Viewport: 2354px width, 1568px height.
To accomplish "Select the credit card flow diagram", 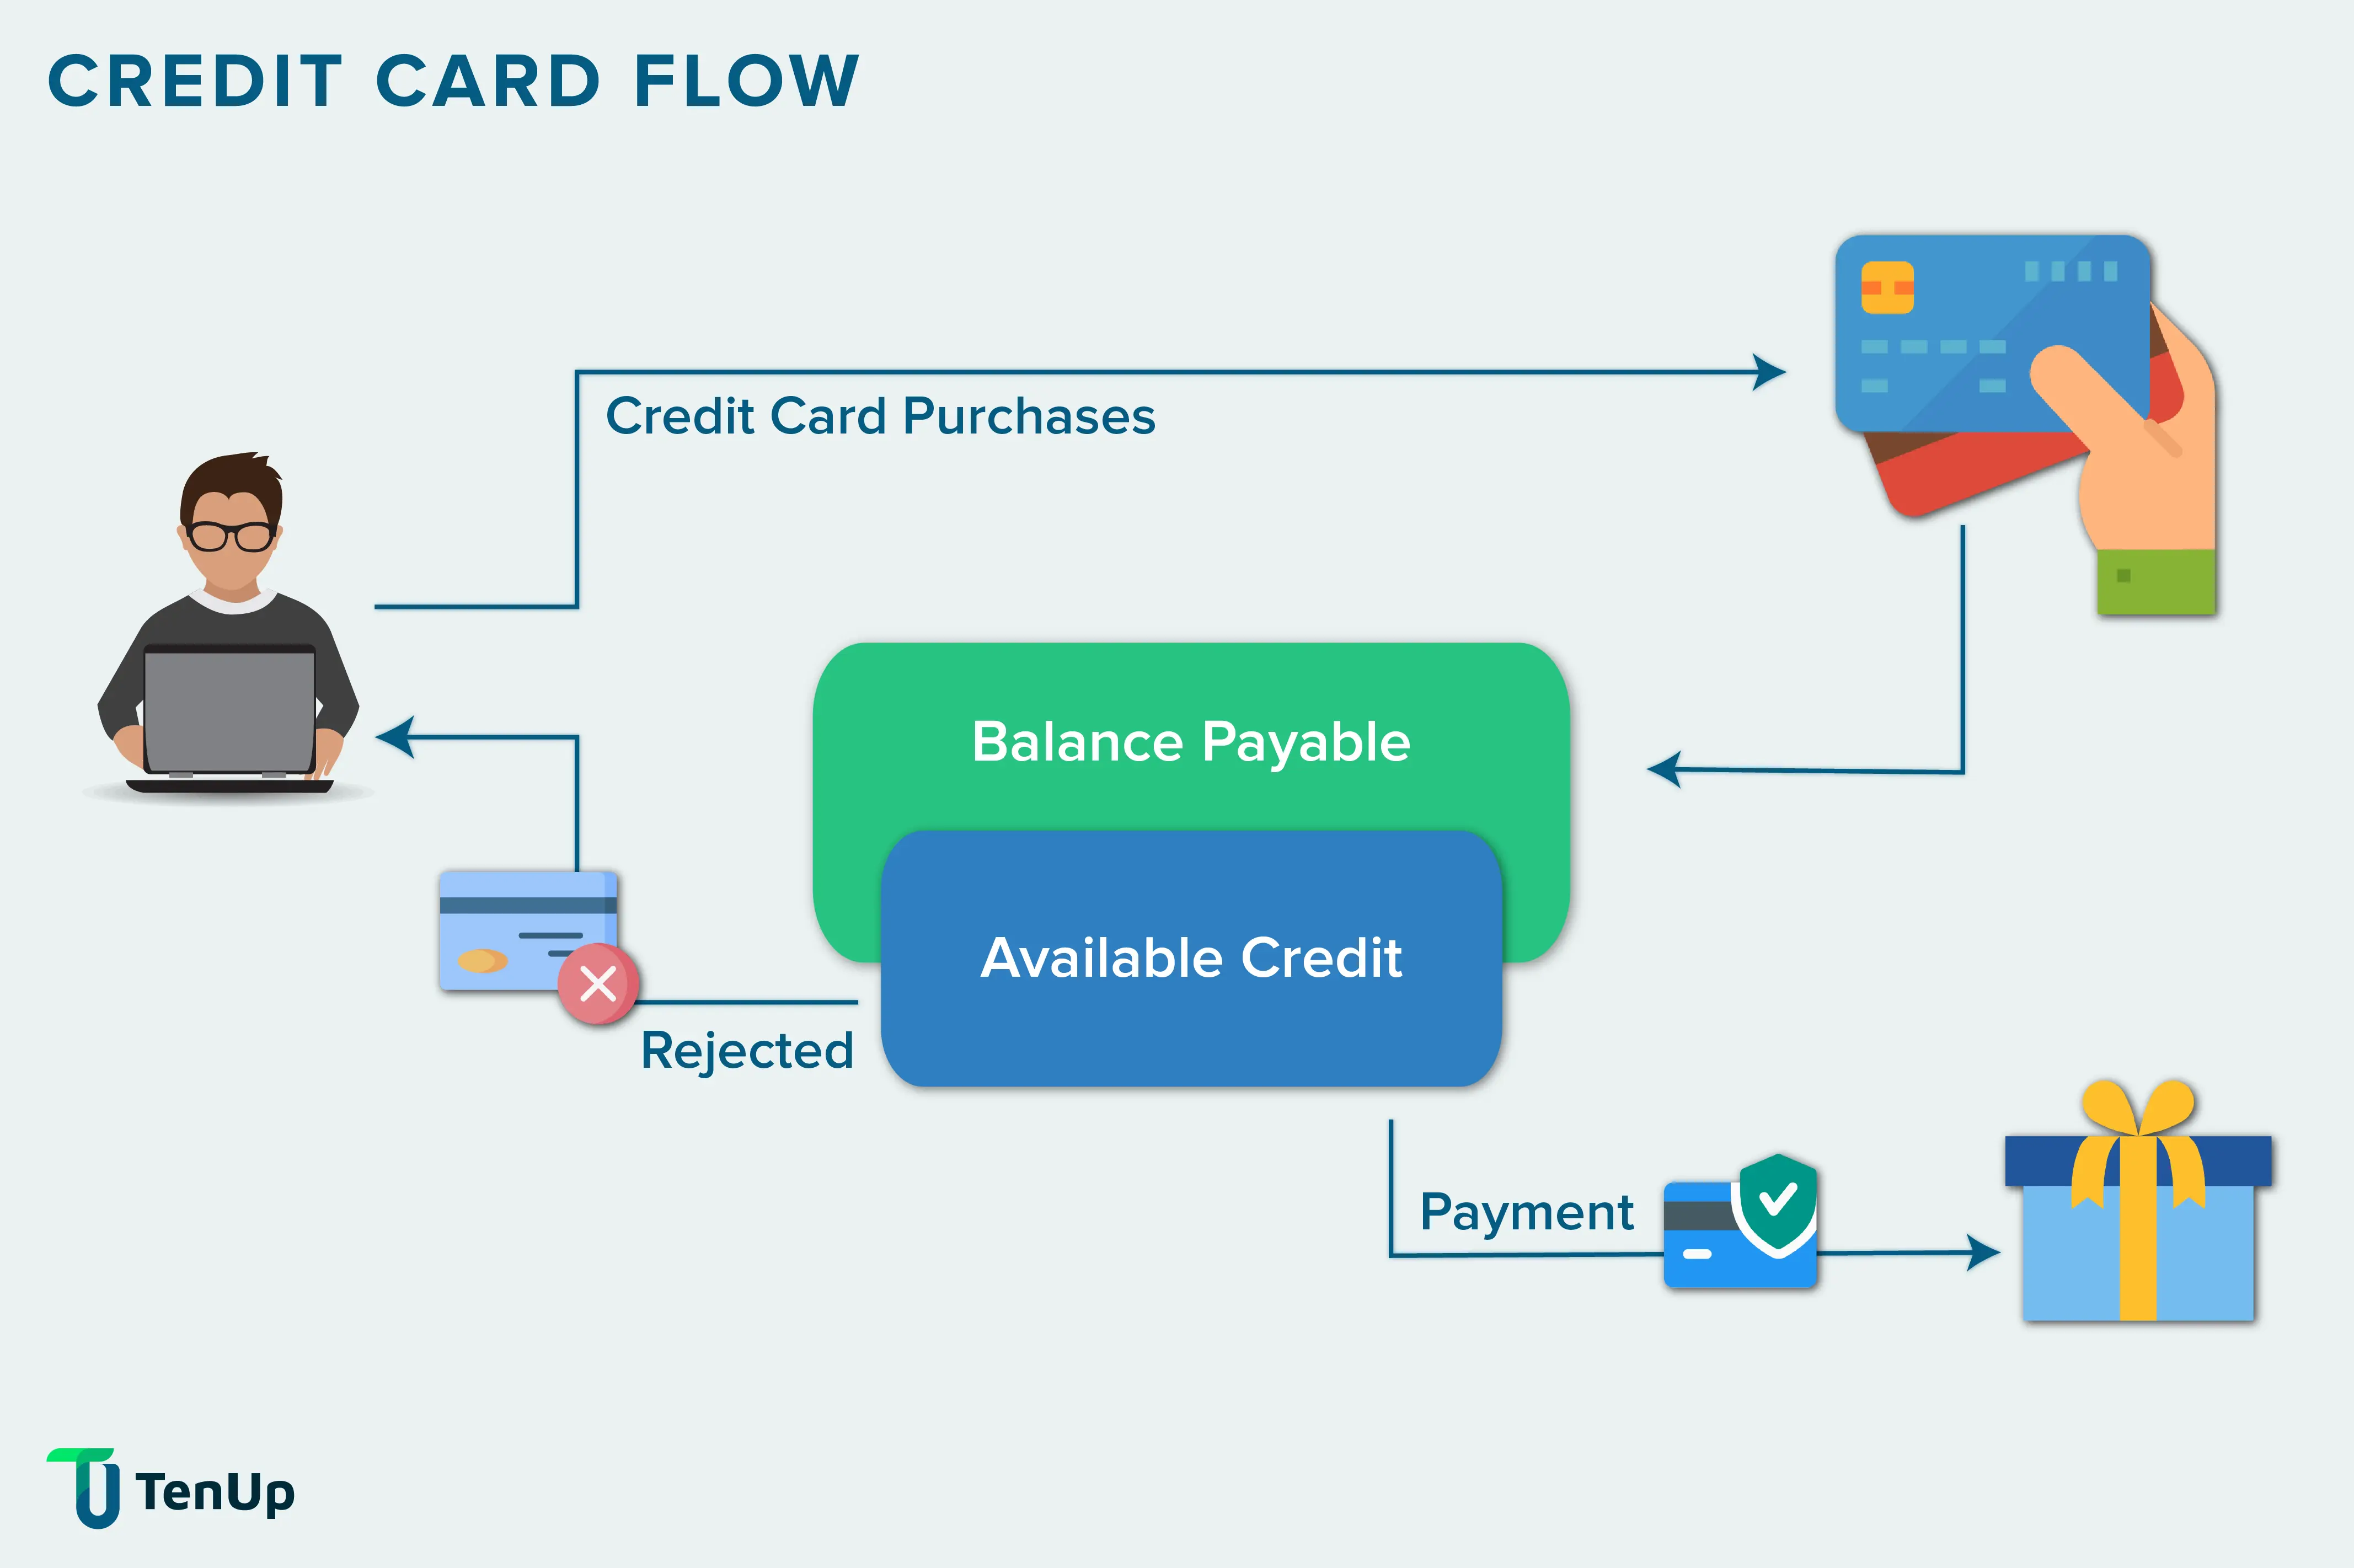I will pyautogui.click(x=1176, y=784).
